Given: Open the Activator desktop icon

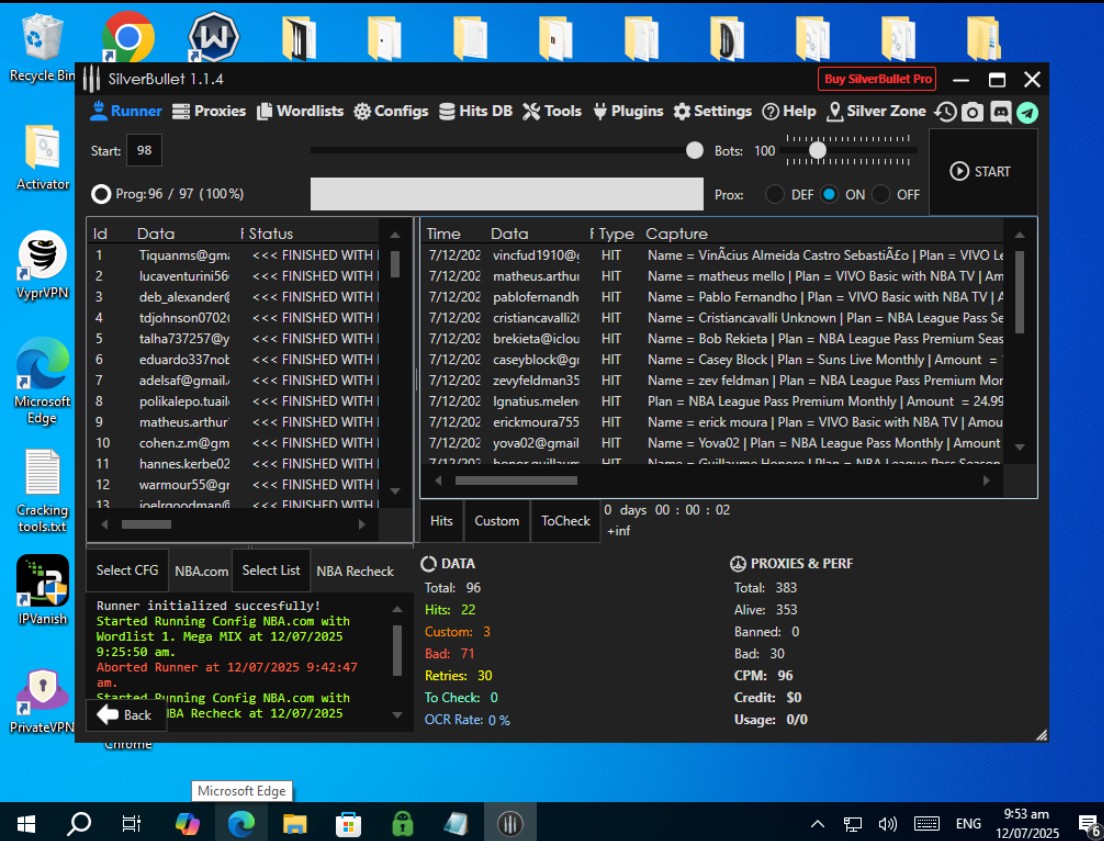Looking at the screenshot, I should coord(42,157).
